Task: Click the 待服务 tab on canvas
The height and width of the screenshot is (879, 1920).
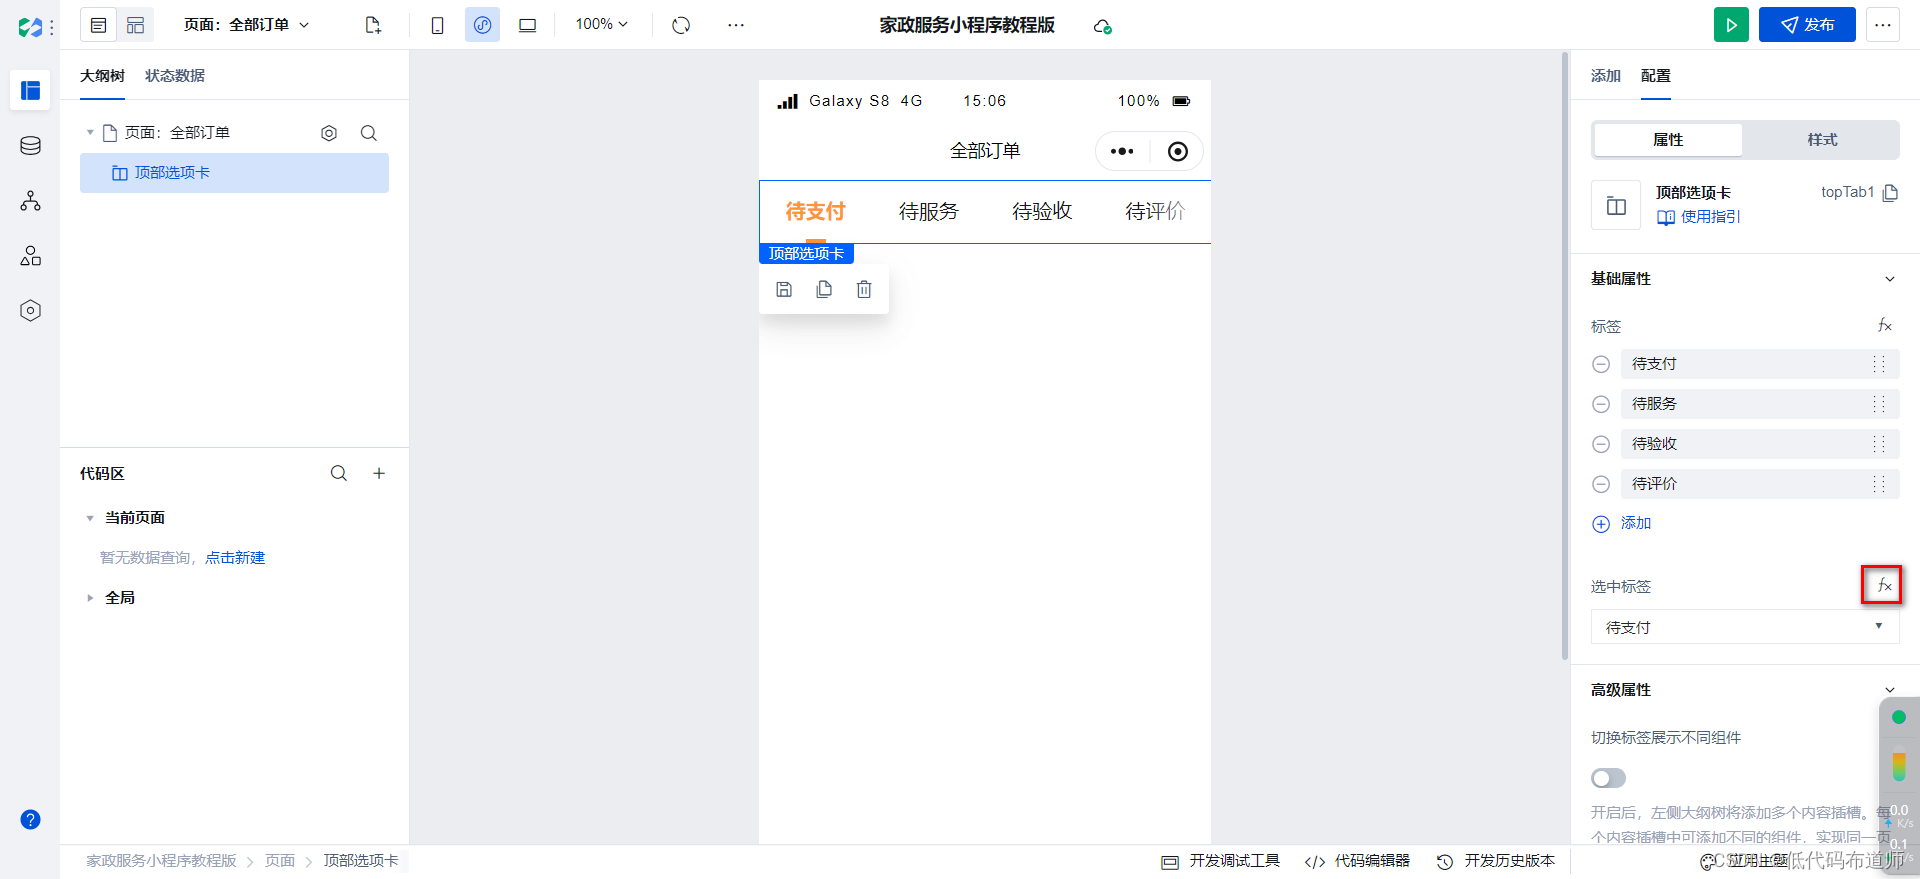Action: tap(929, 212)
